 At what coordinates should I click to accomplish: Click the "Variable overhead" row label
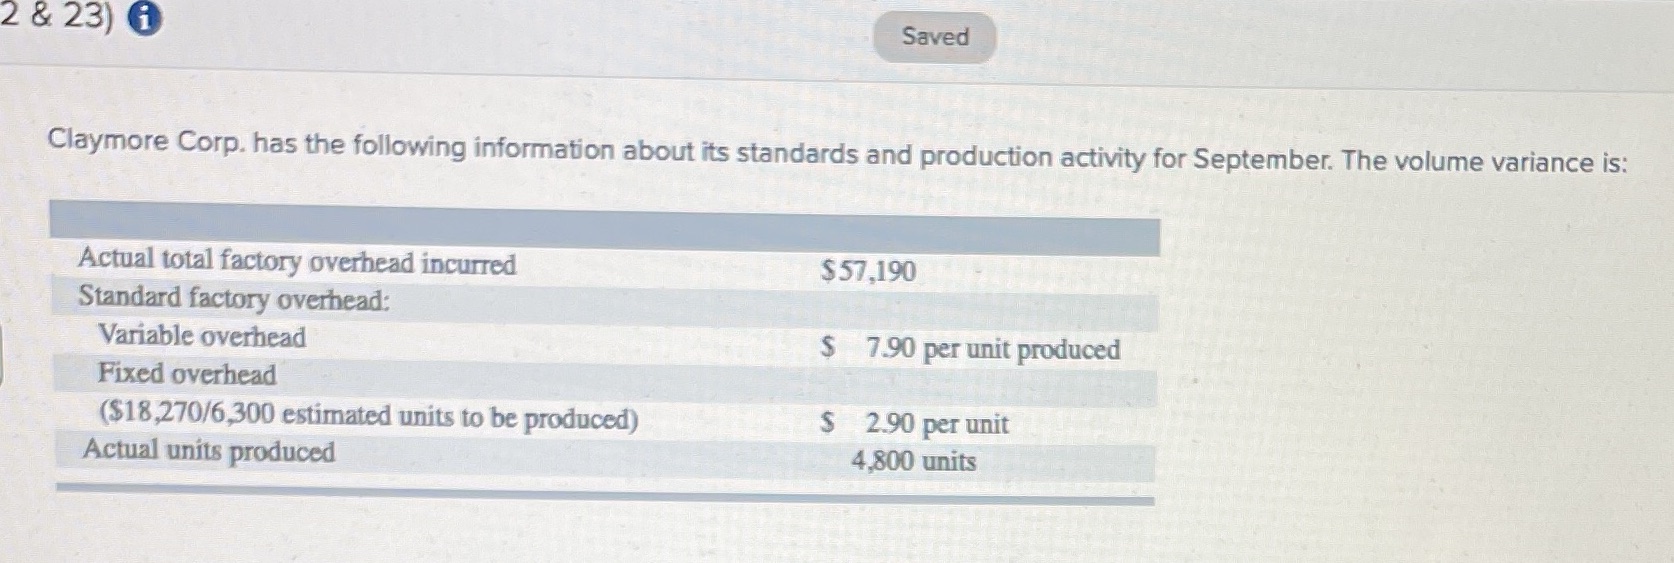[202, 336]
